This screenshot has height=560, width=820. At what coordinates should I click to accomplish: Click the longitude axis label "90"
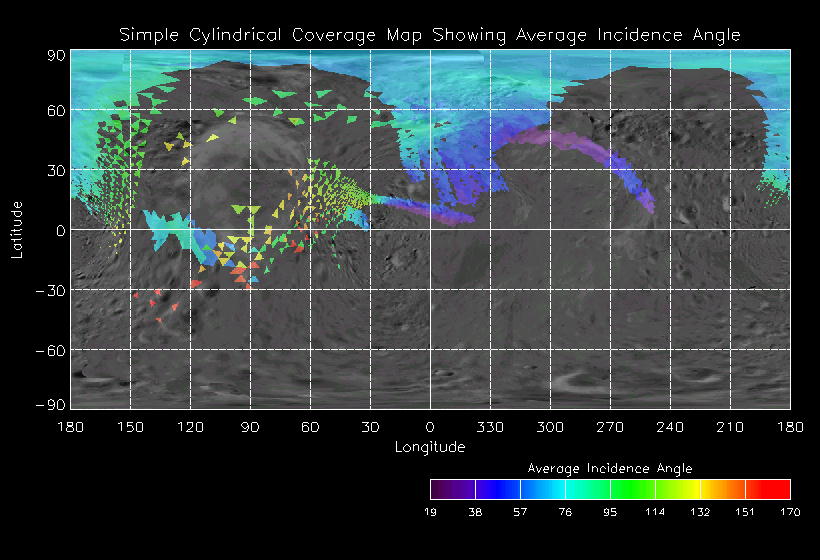coord(250,427)
